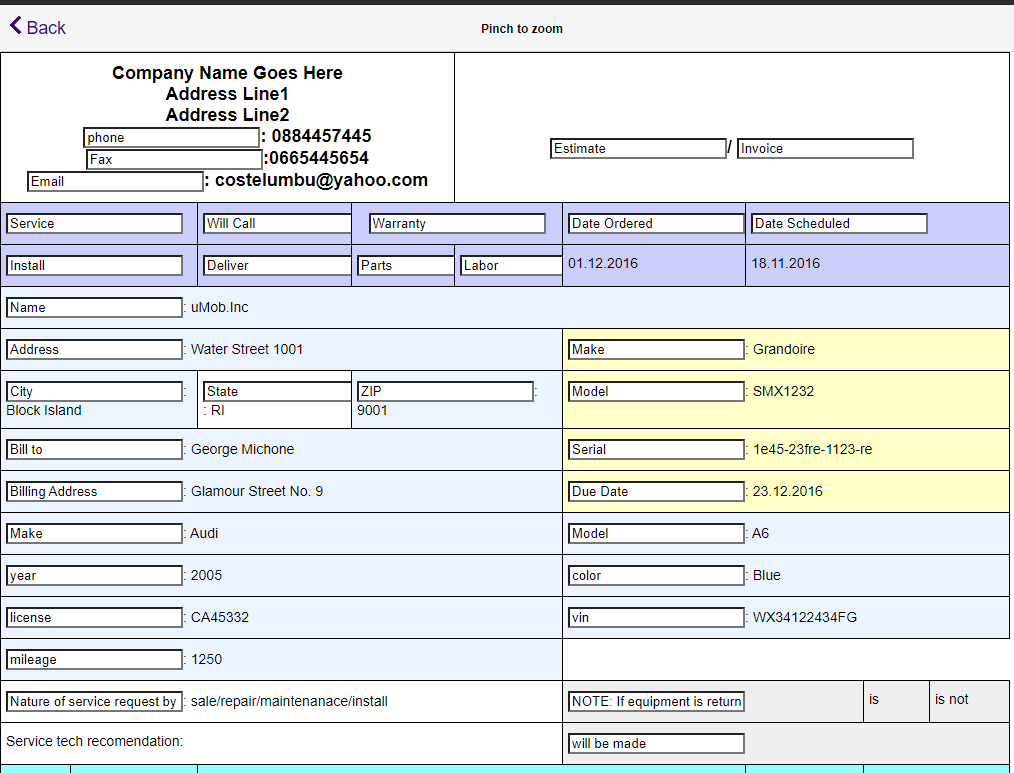The image size is (1014, 773).
Task: Choose the 'is' option cell
Action: coord(896,700)
